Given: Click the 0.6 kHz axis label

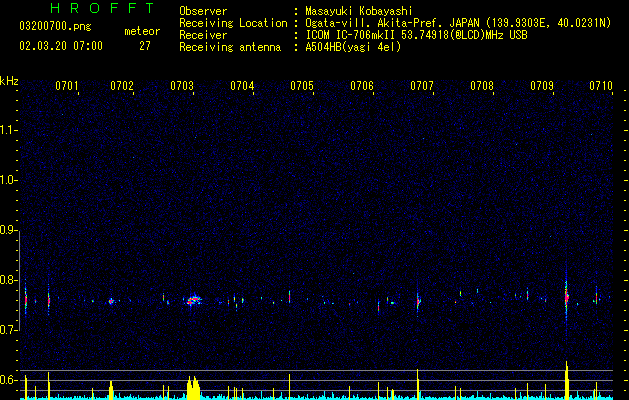Looking at the screenshot, I should point(8,380).
